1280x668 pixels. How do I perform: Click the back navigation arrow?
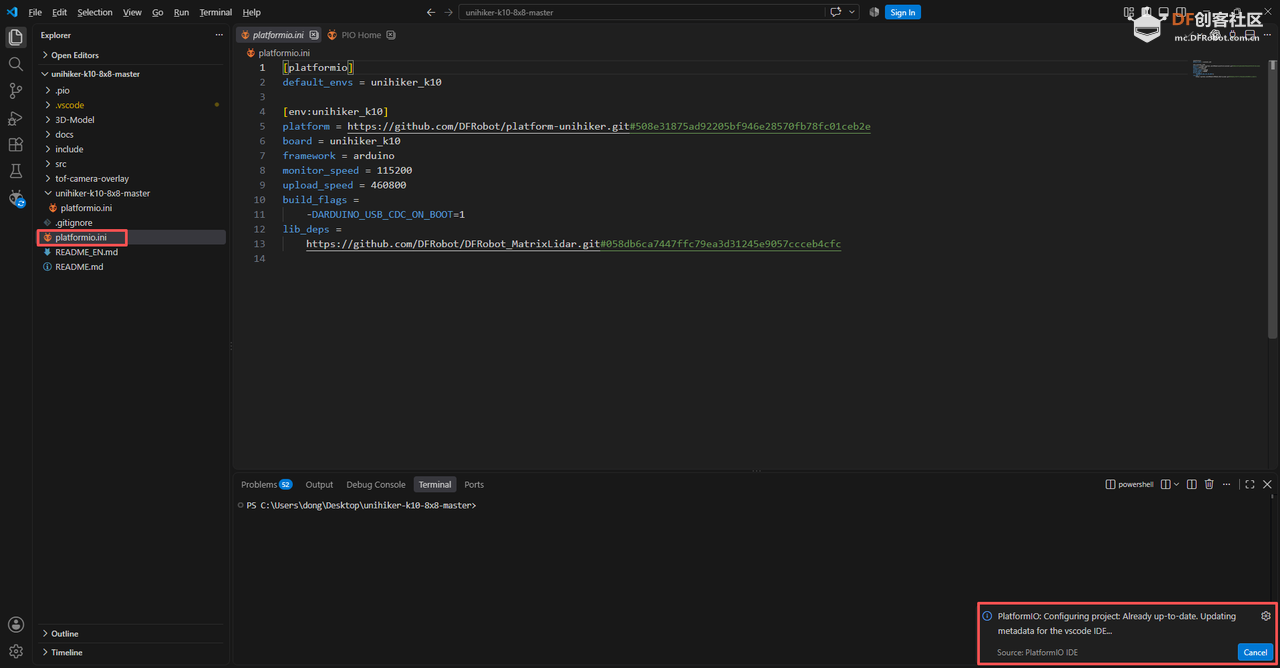tap(430, 12)
